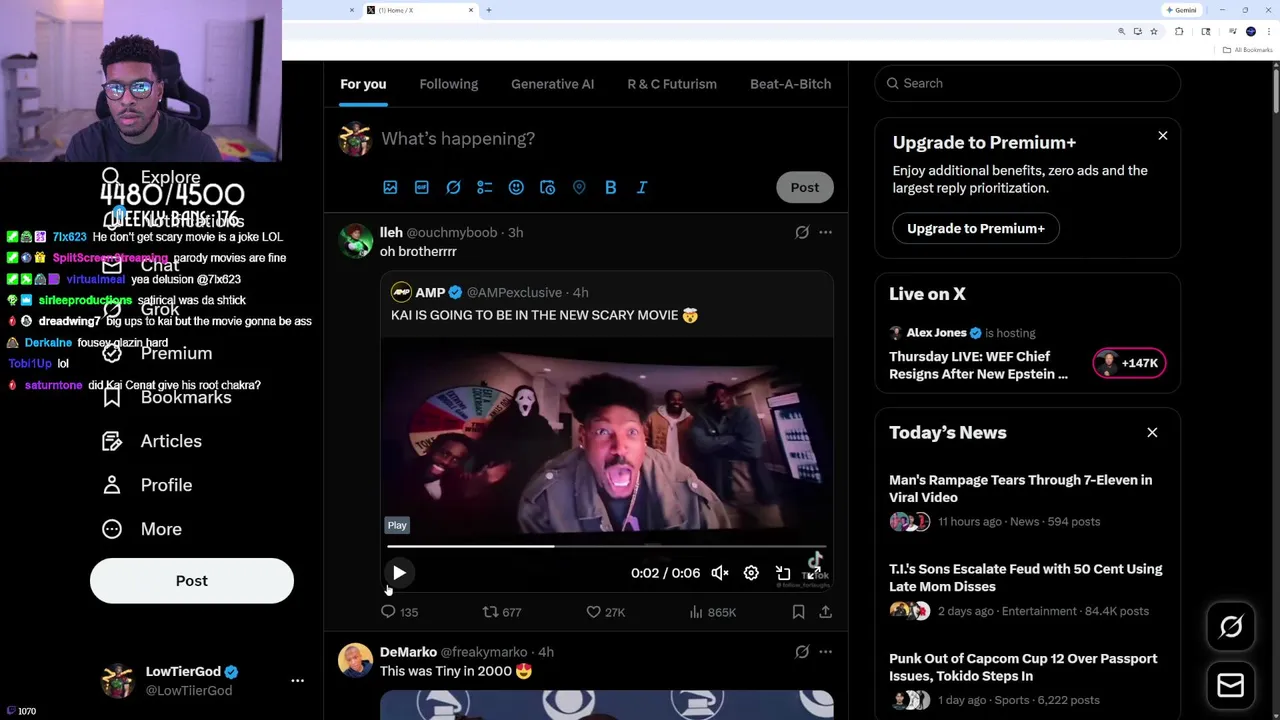This screenshot has width=1280, height=720.
Task: Select the Home / X browser tab
Action: 420,10
